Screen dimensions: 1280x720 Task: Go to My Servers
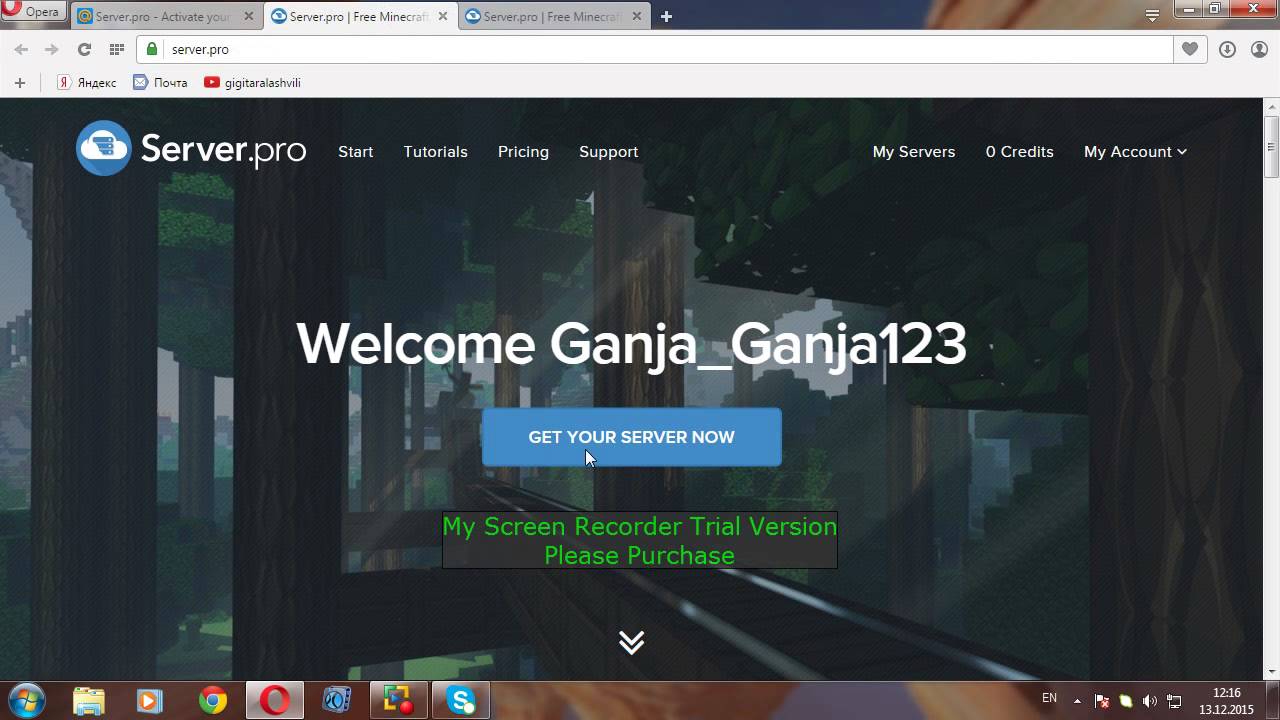click(913, 152)
